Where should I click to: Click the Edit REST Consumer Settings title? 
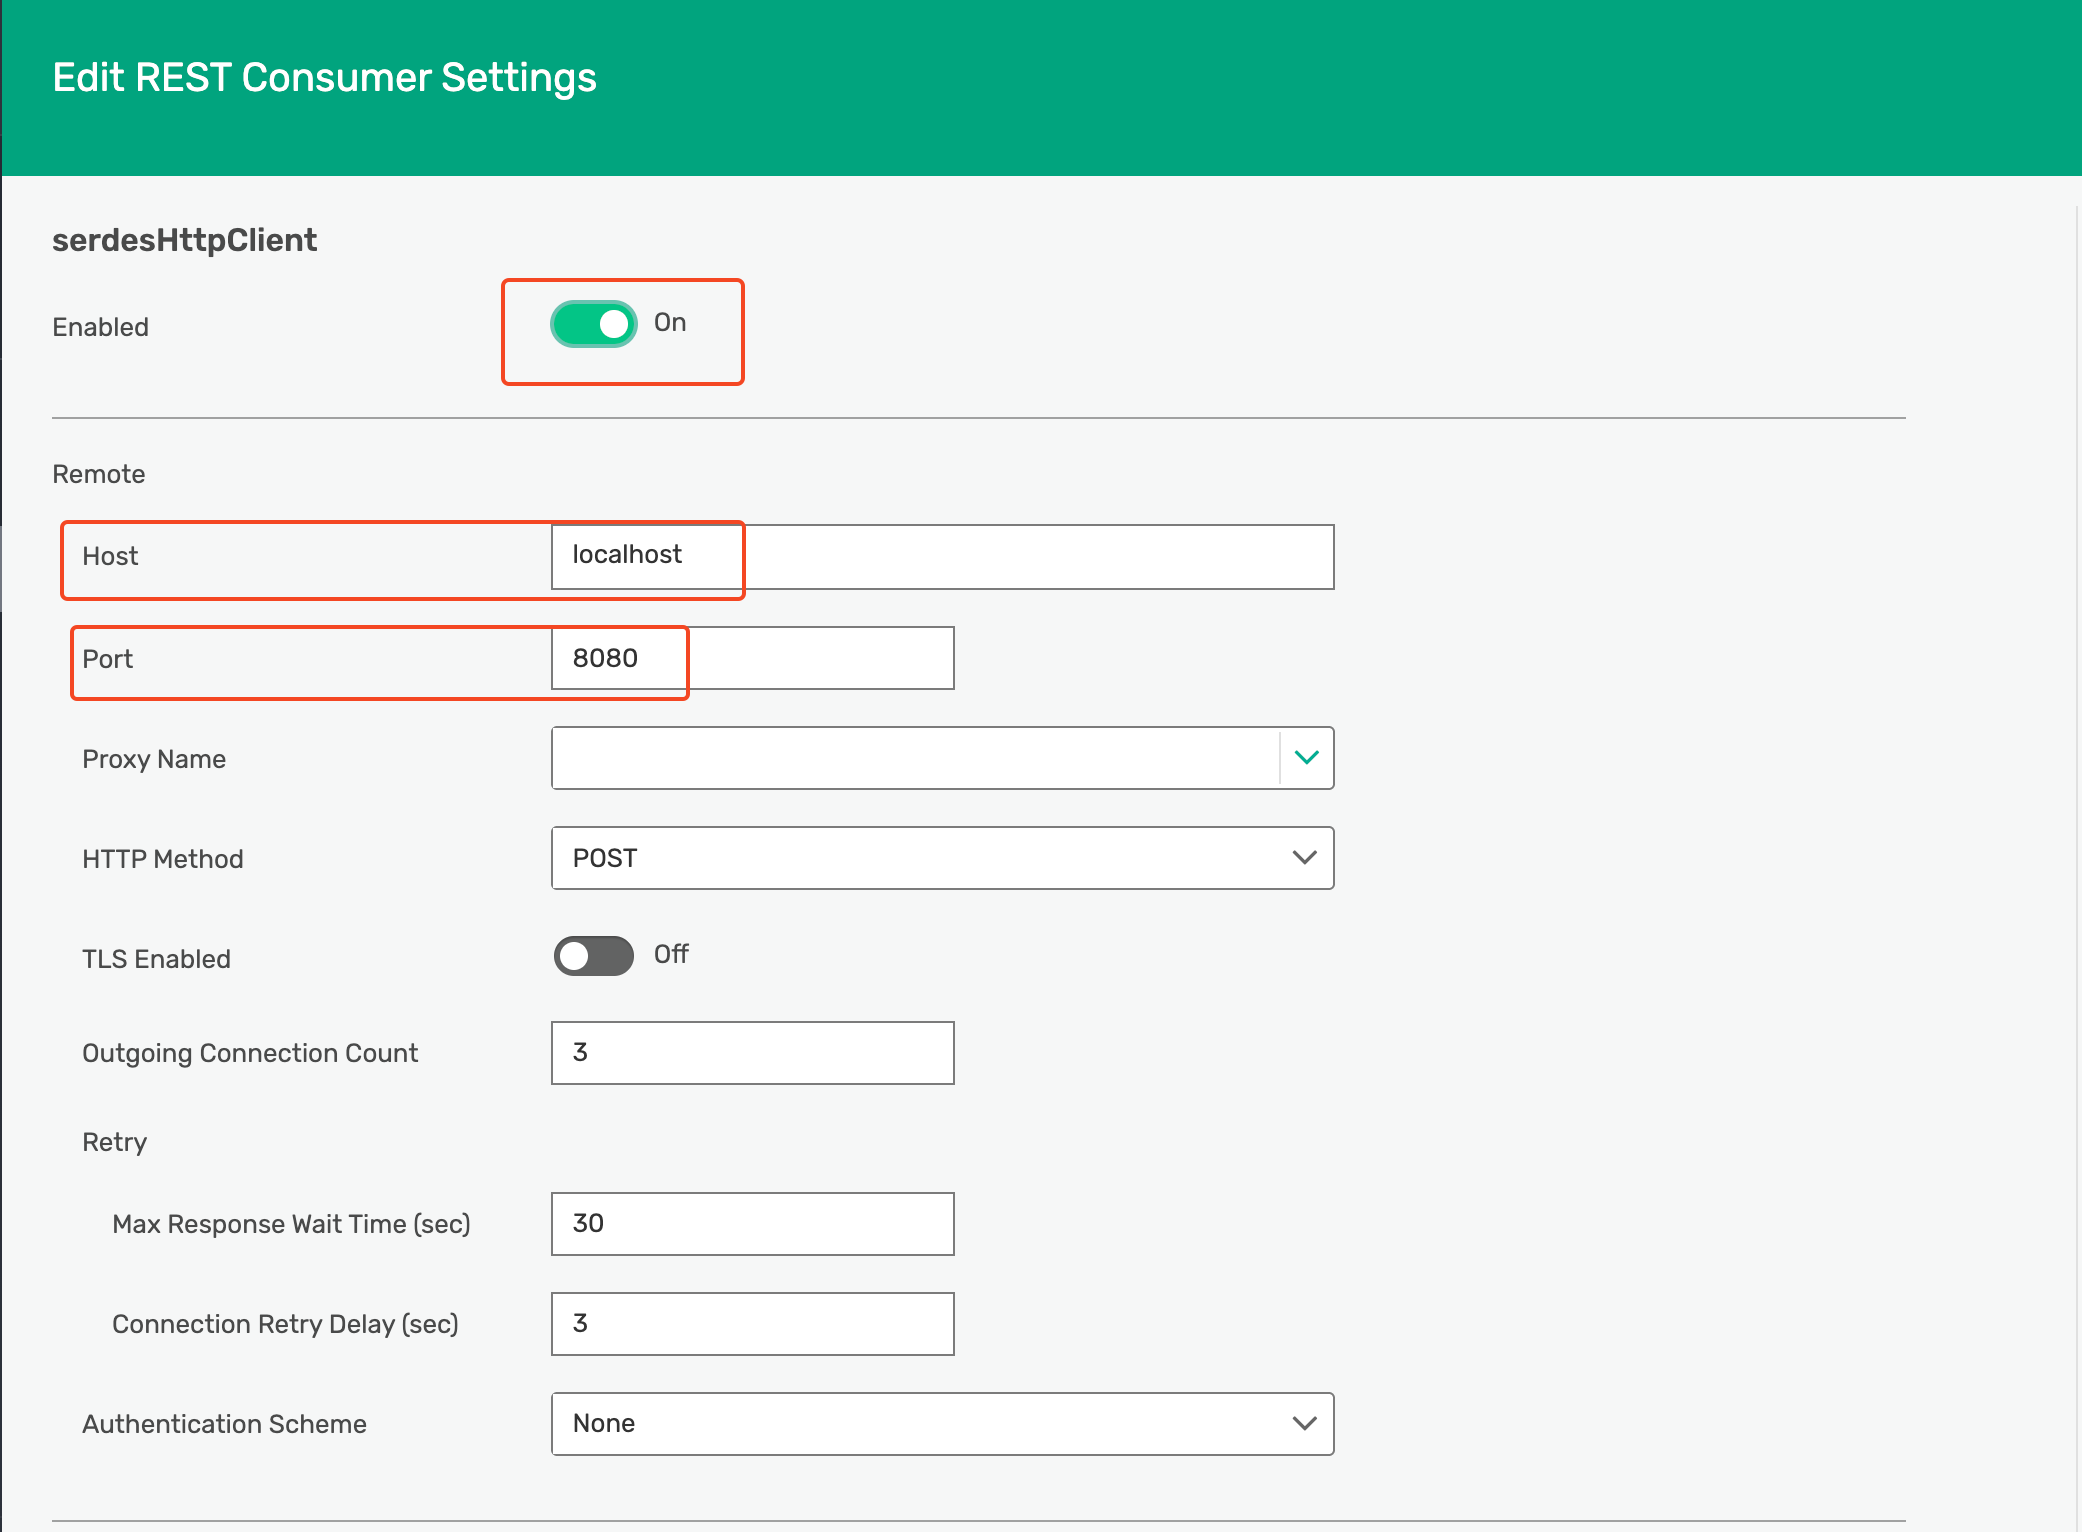point(324,78)
